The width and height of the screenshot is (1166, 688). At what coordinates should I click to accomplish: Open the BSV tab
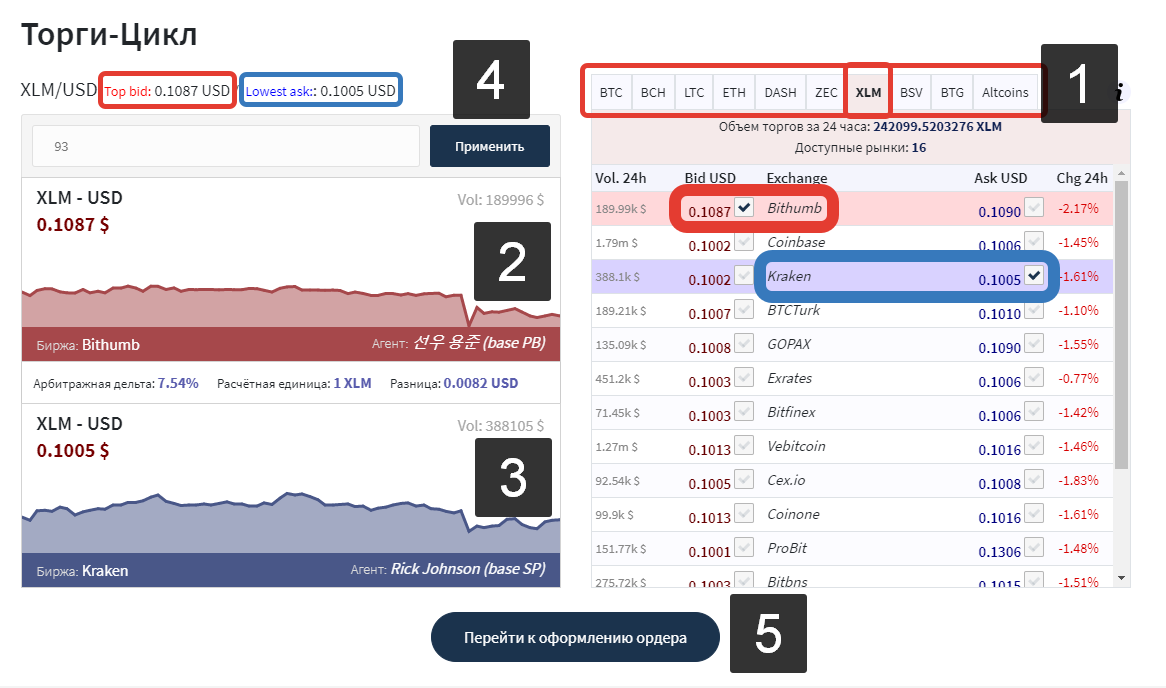tap(911, 92)
